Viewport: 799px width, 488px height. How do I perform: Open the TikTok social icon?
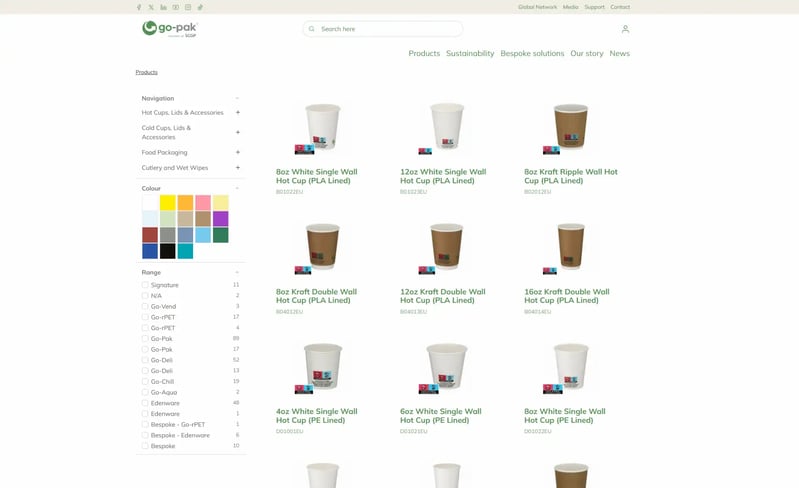(200, 7)
